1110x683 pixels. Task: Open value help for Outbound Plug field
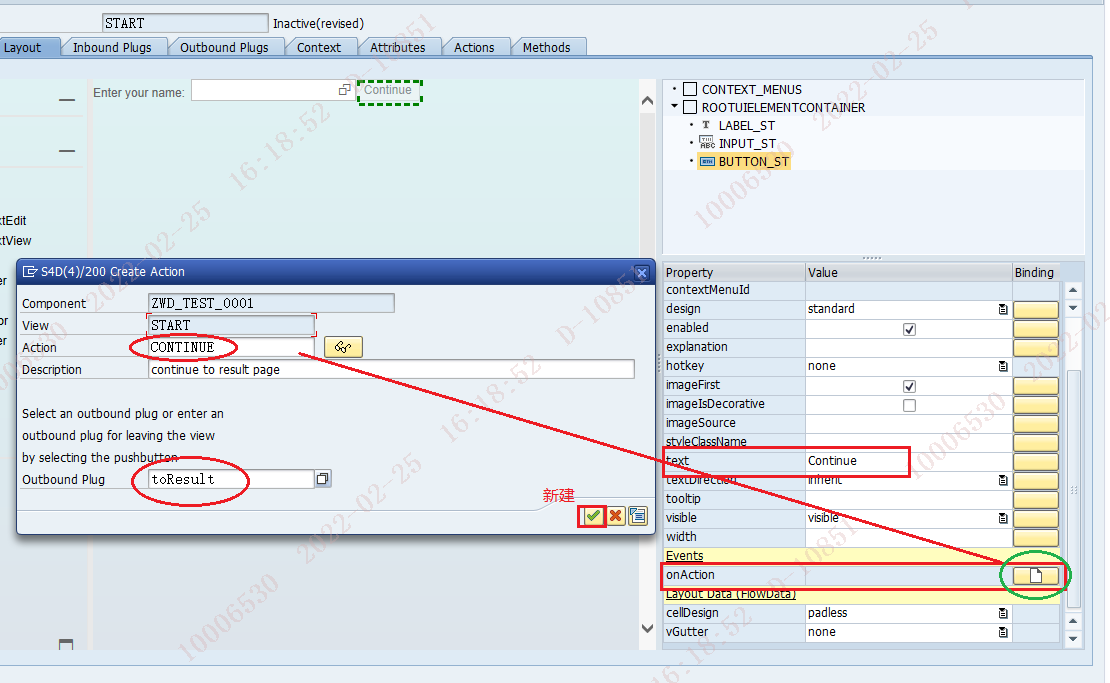[x=323, y=479]
